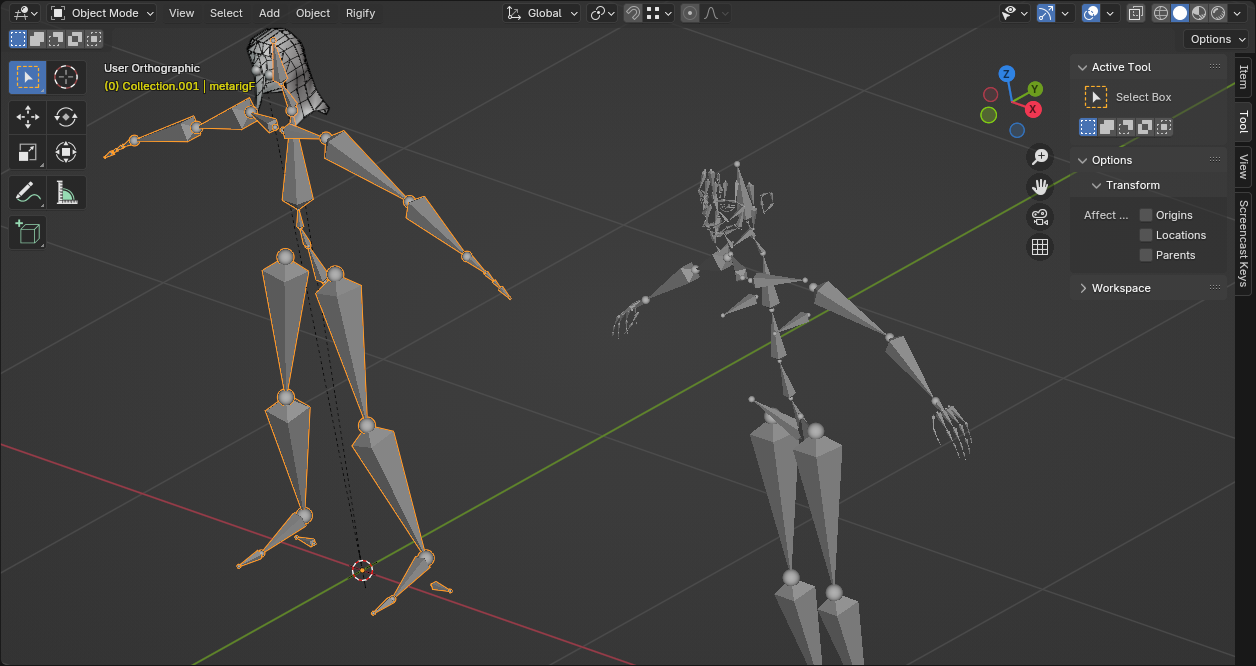This screenshot has height=666, width=1256.
Task: Collapse the Transform subpanel
Action: coord(1096,185)
